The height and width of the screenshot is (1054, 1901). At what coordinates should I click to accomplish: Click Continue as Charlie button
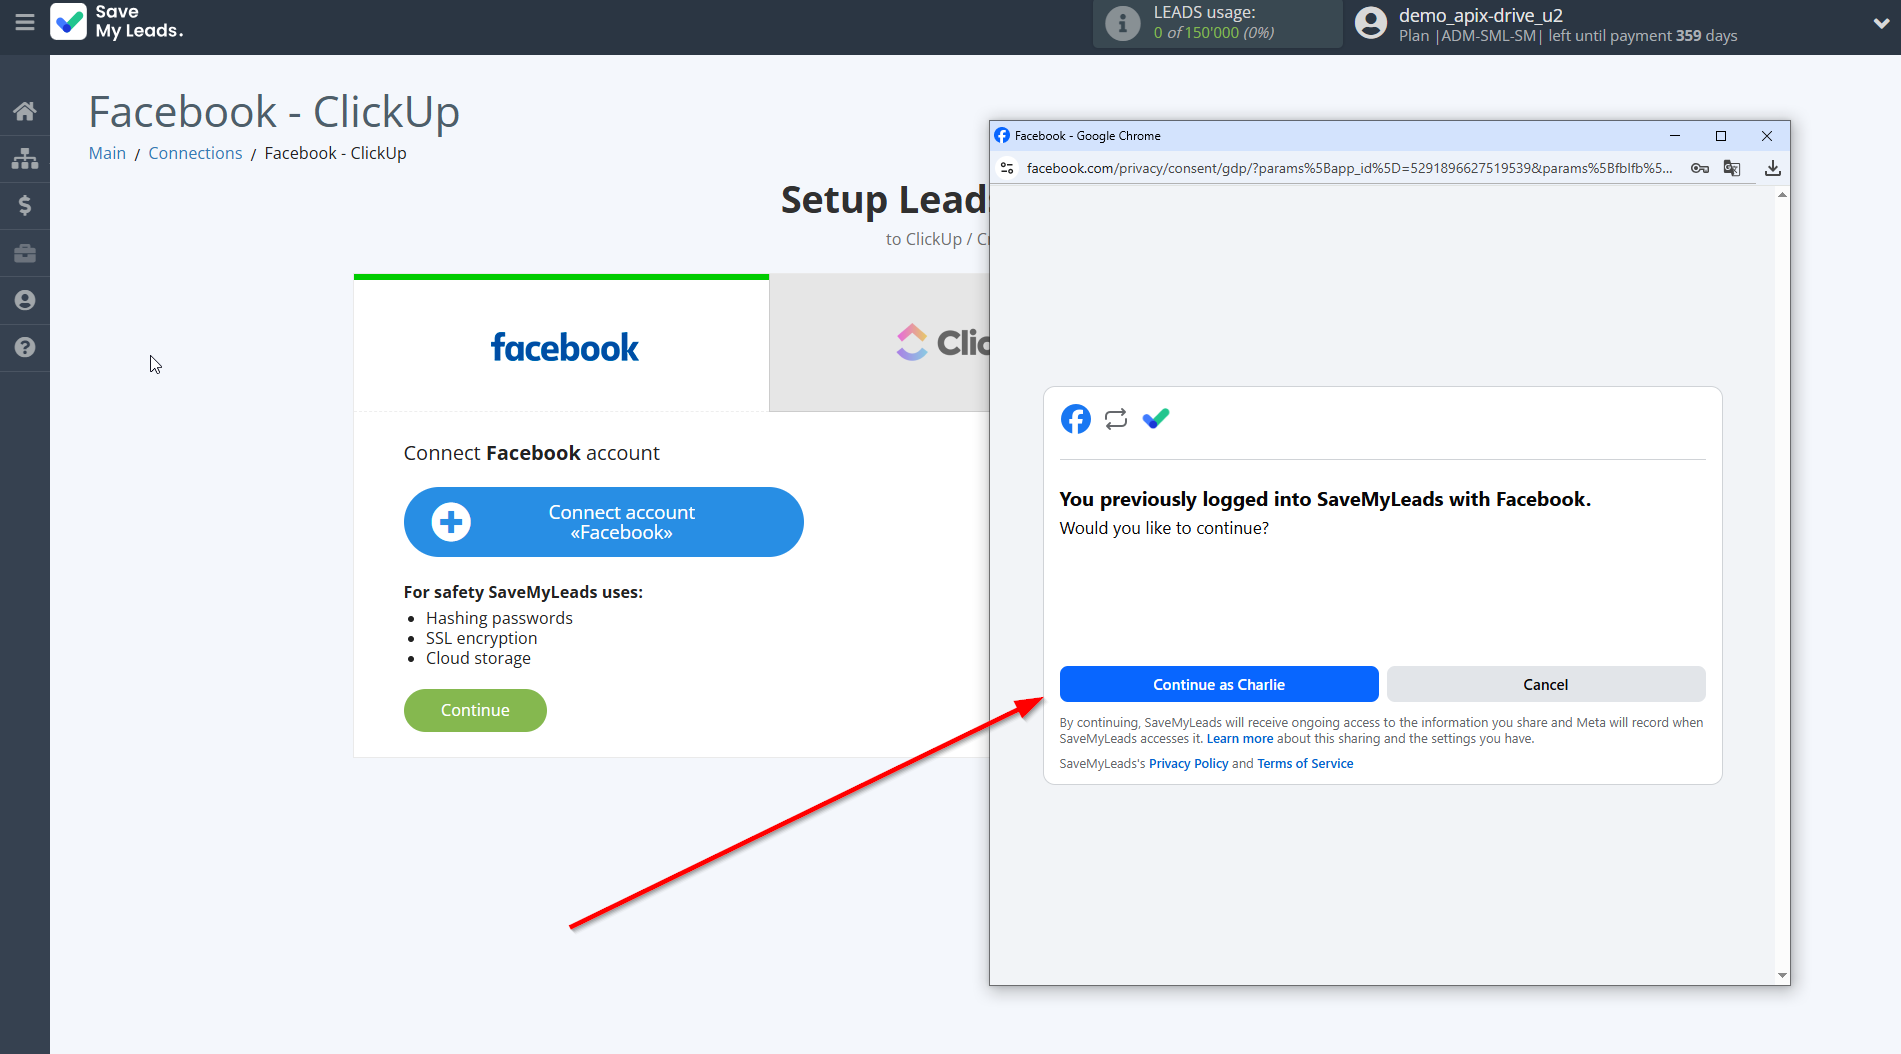pos(1218,684)
